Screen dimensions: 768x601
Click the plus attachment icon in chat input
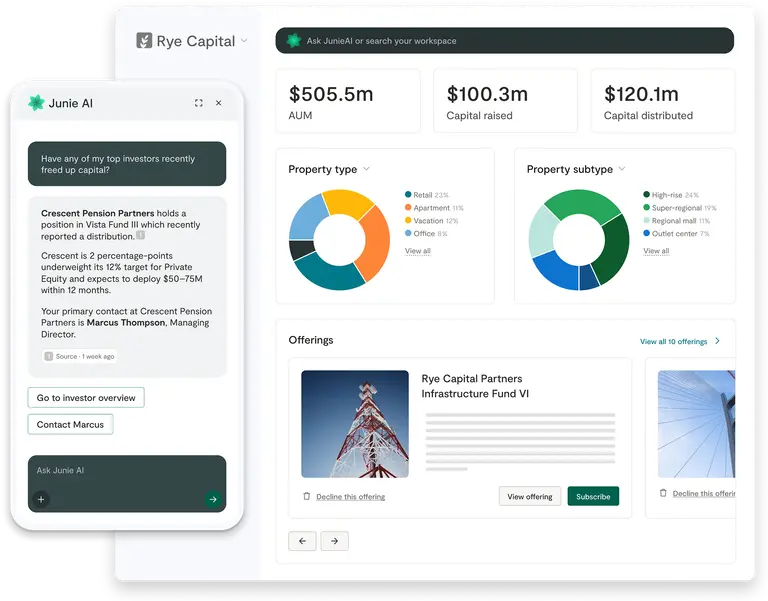[x=41, y=499]
